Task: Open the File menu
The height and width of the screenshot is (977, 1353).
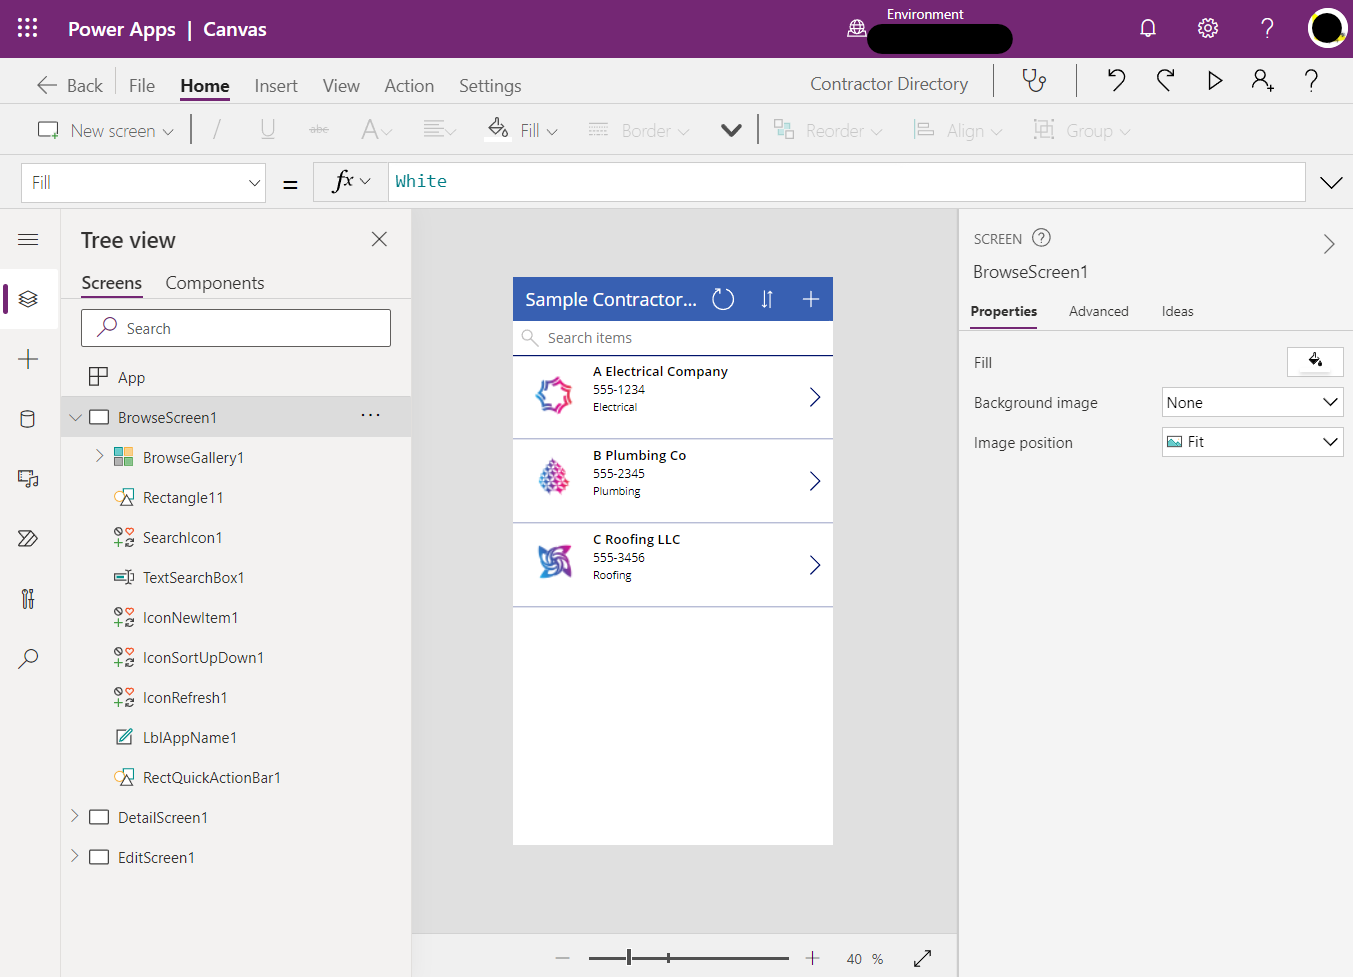Action: (x=142, y=85)
